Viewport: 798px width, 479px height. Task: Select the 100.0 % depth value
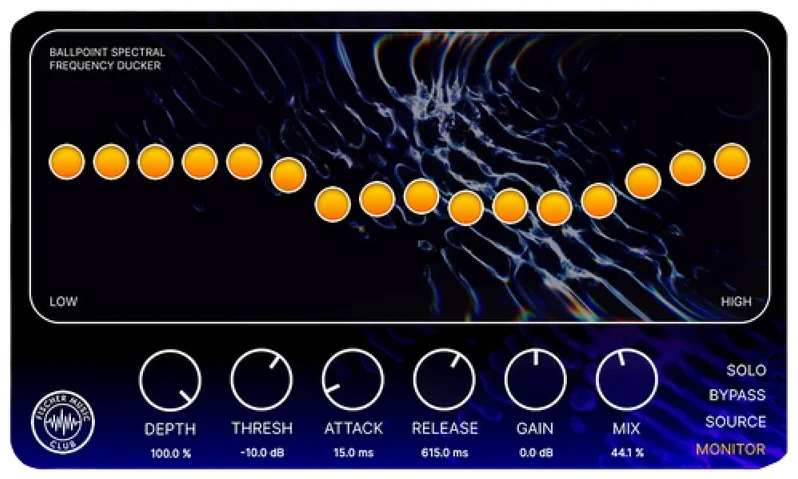(170, 453)
